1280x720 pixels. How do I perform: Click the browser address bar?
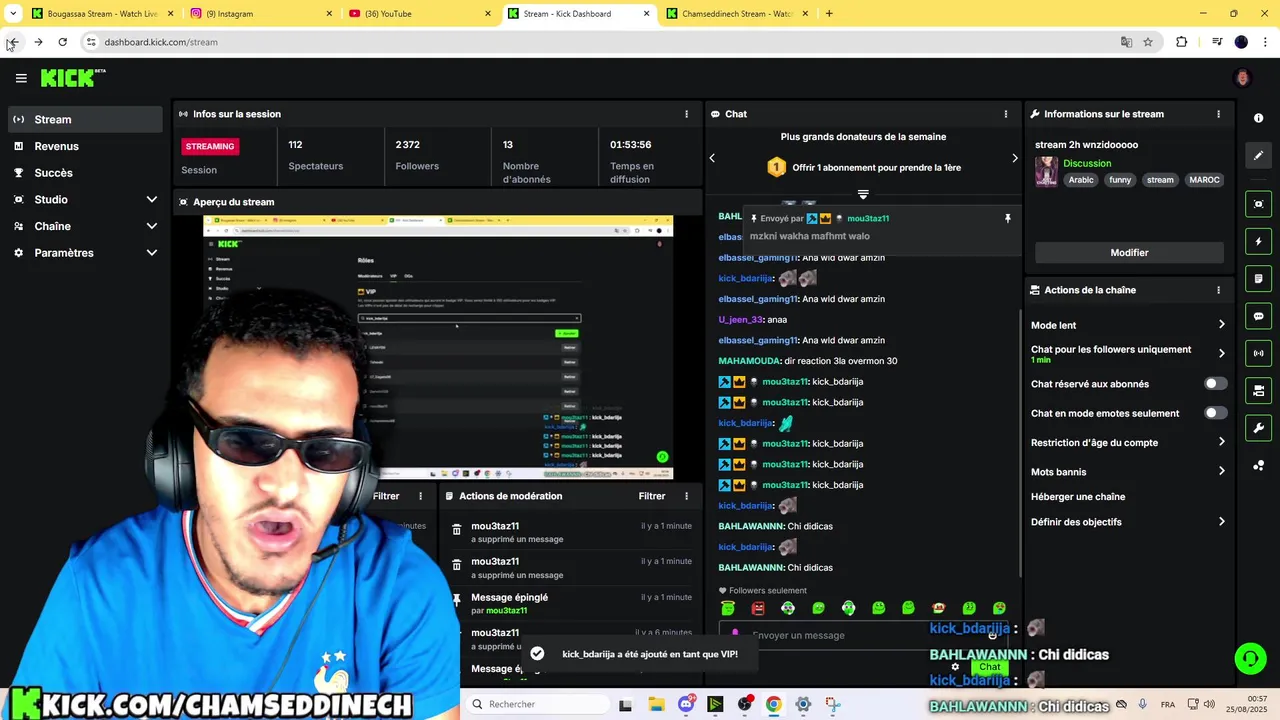600,42
